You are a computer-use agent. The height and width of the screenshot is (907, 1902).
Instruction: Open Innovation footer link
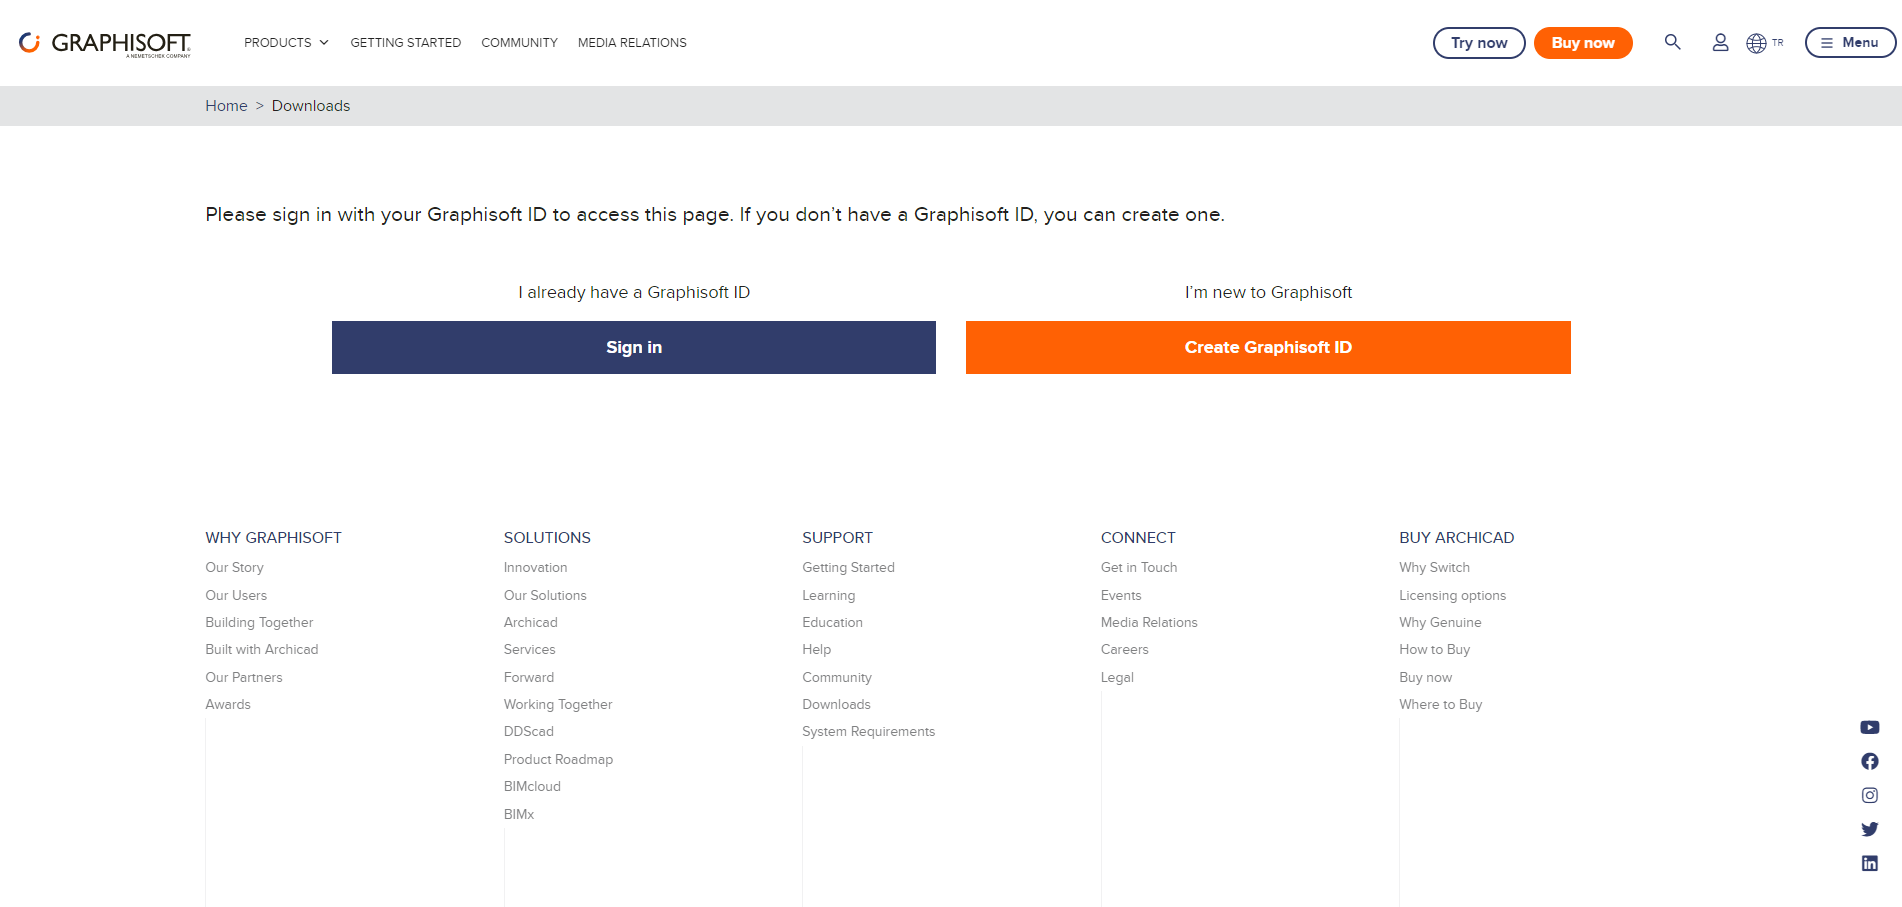pyautogui.click(x=535, y=567)
